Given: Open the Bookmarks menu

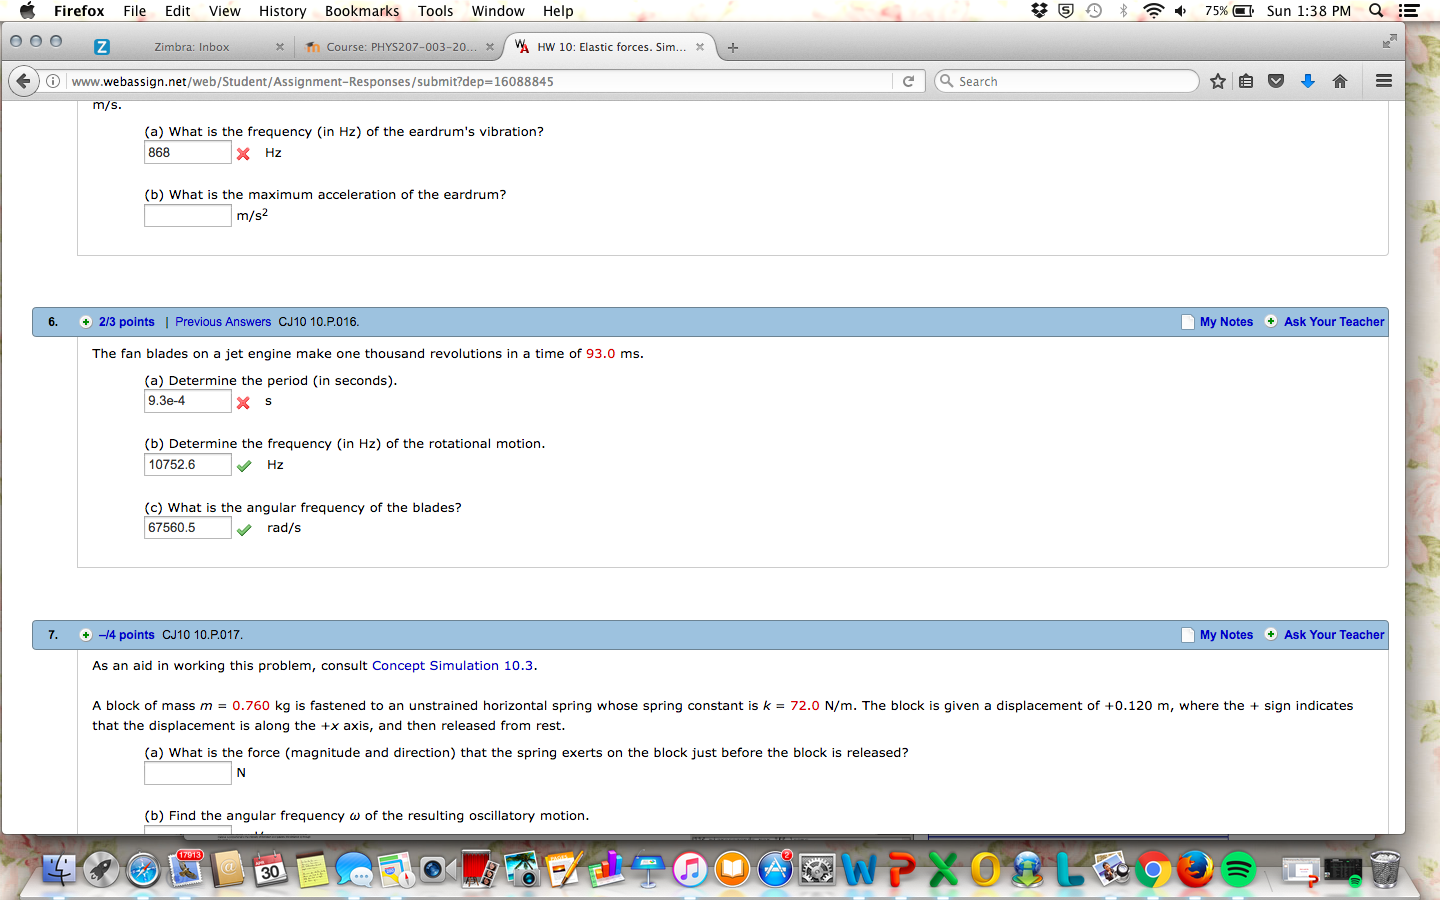Looking at the screenshot, I should click(x=361, y=11).
